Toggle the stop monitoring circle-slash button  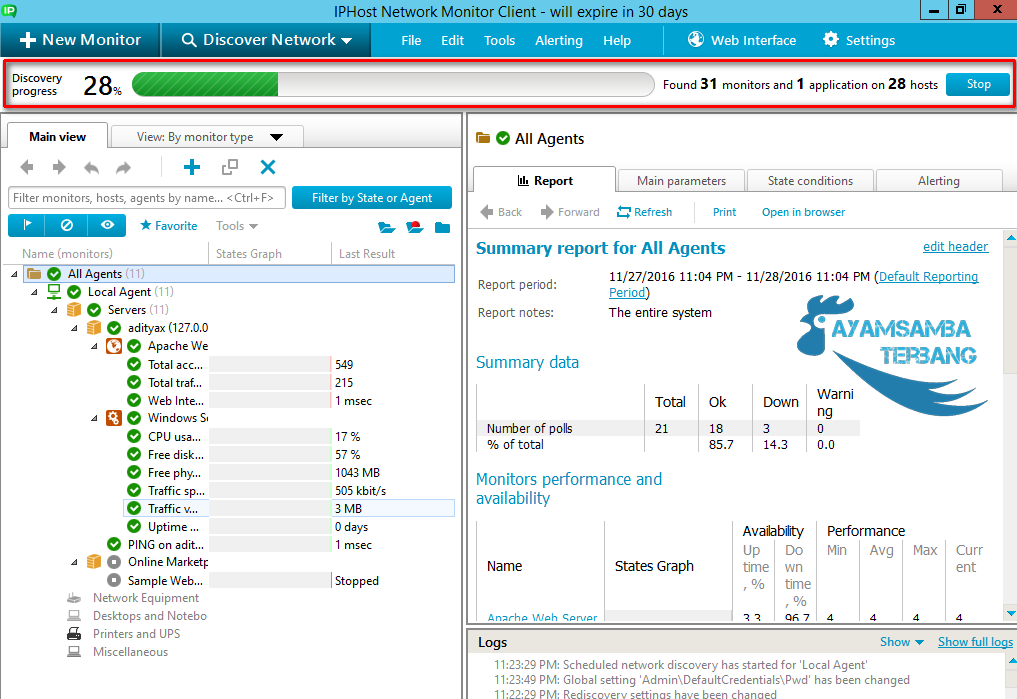click(x=66, y=225)
